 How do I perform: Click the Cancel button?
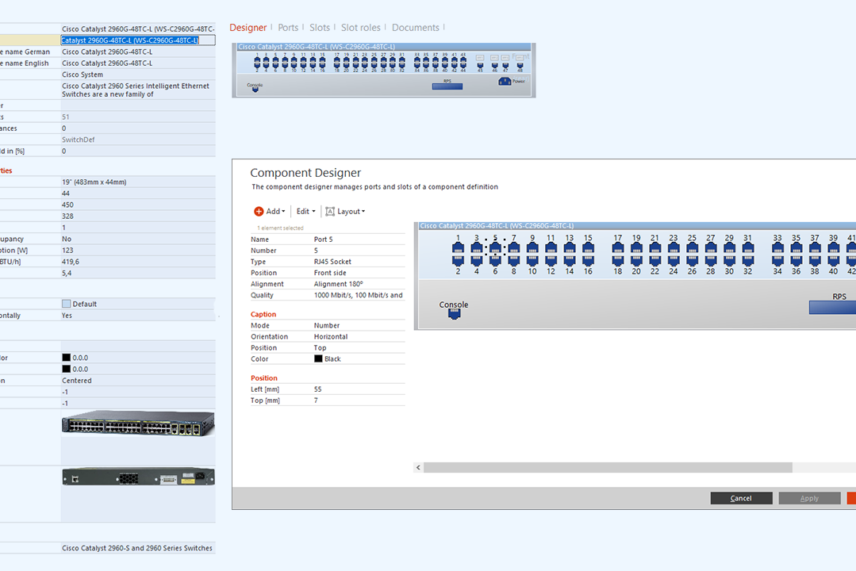(x=741, y=498)
